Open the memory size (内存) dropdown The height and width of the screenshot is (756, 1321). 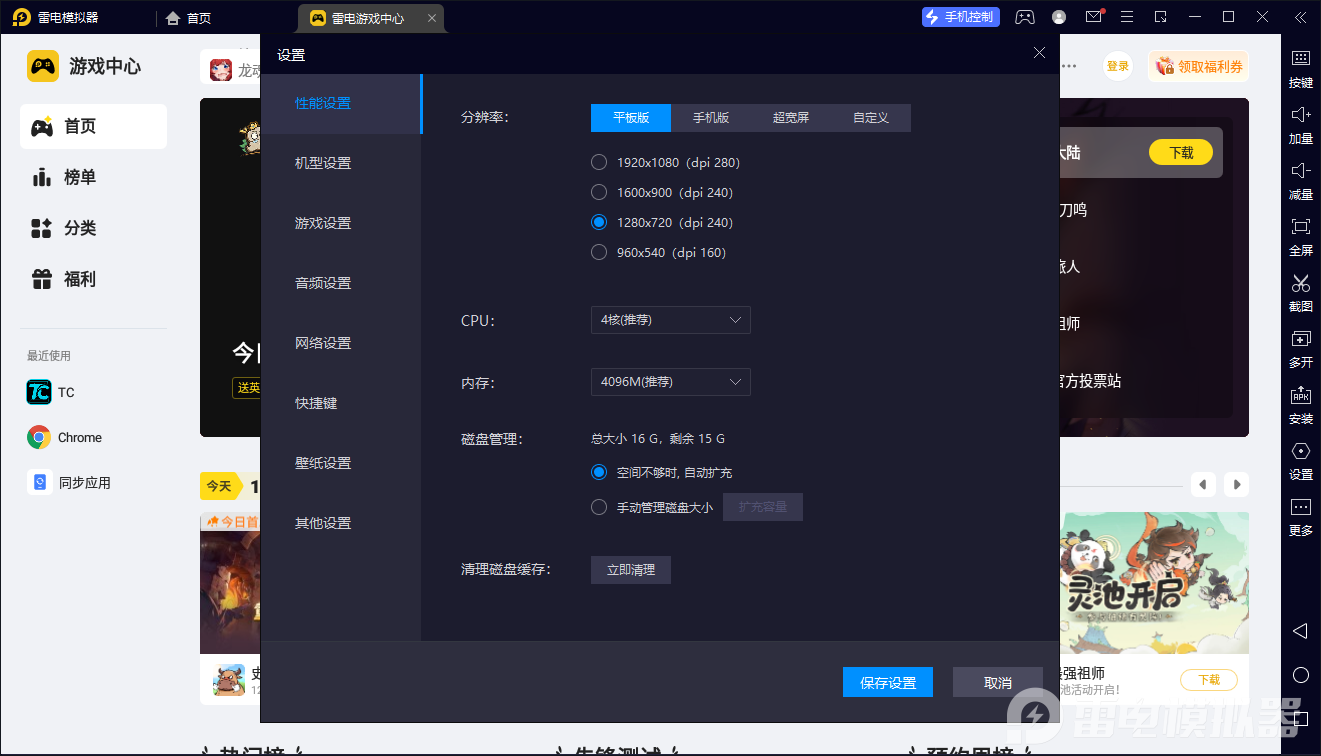tap(670, 382)
